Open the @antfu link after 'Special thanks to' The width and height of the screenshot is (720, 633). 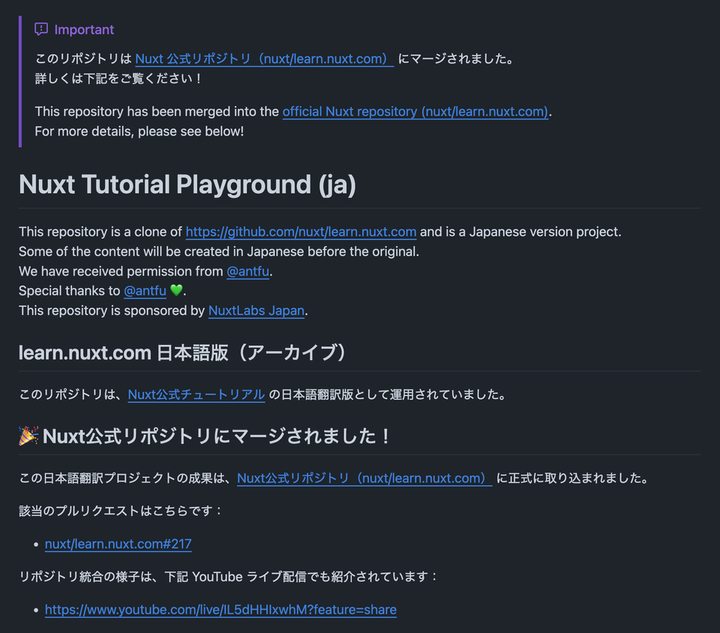pyautogui.click(x=145, y=291)
